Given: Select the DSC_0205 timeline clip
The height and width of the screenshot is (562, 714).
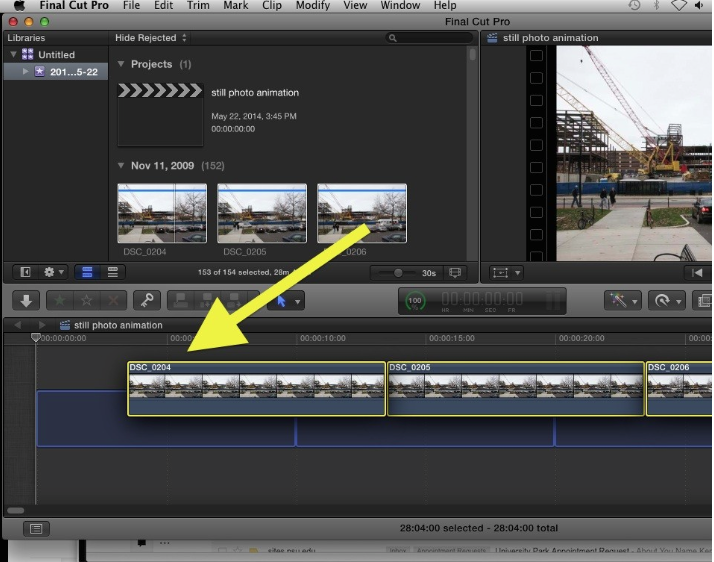Looking at the screenshot, I should pos(515,389).
